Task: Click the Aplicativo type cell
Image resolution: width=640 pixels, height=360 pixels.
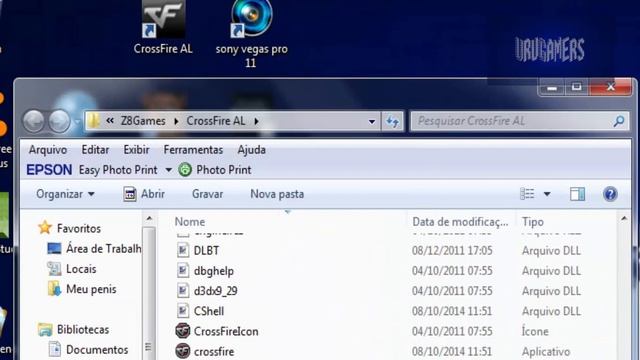Action: click(x=546, y=351)
